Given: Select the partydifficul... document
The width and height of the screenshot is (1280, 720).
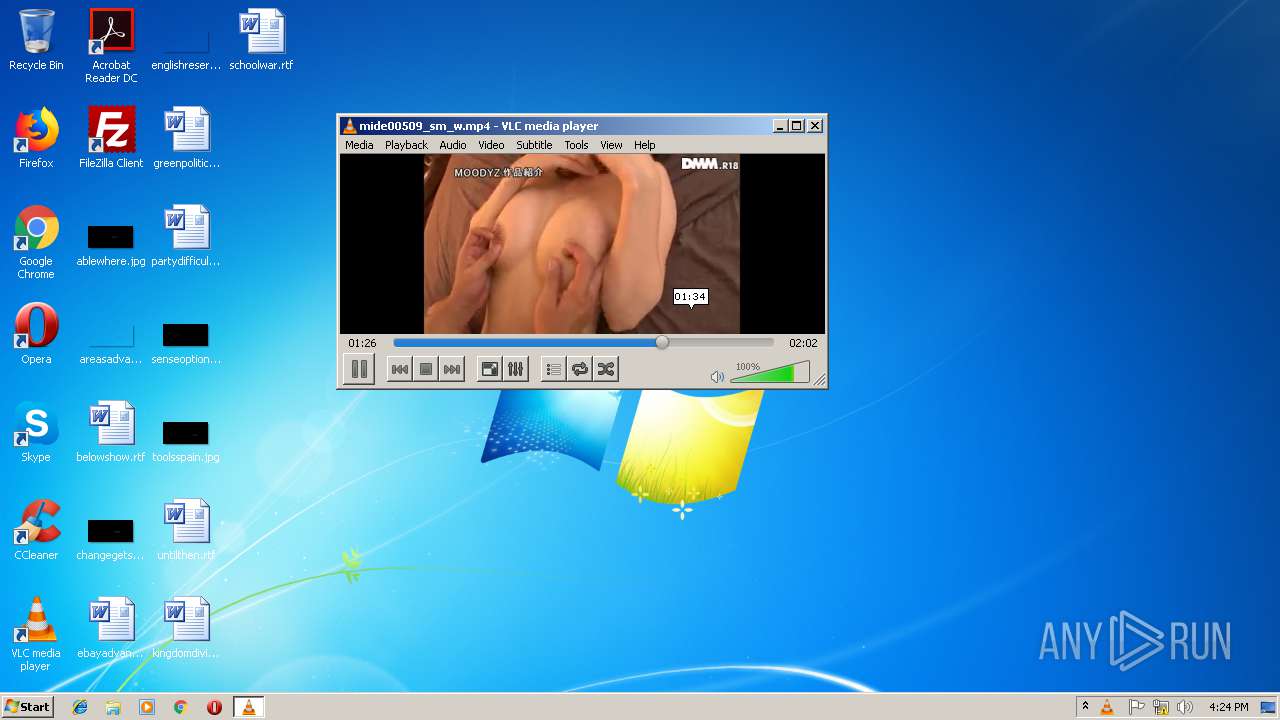Looking at the screenshot, I should (186, 236).
